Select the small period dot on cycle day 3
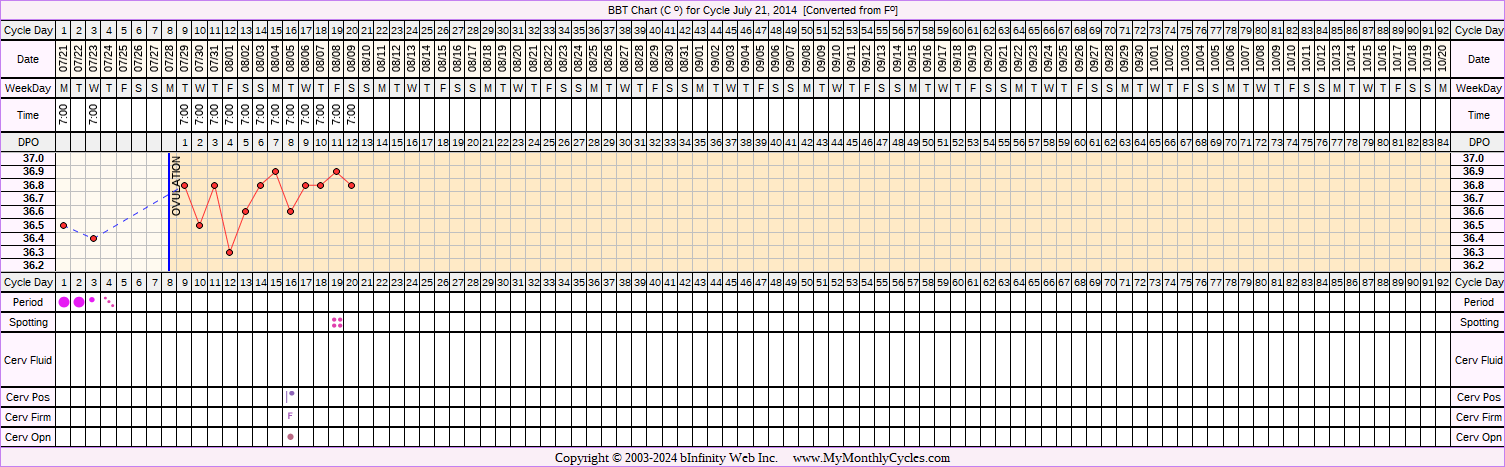Image resolution: width=1505 pixels, height=467 pixels. (92, 299)
